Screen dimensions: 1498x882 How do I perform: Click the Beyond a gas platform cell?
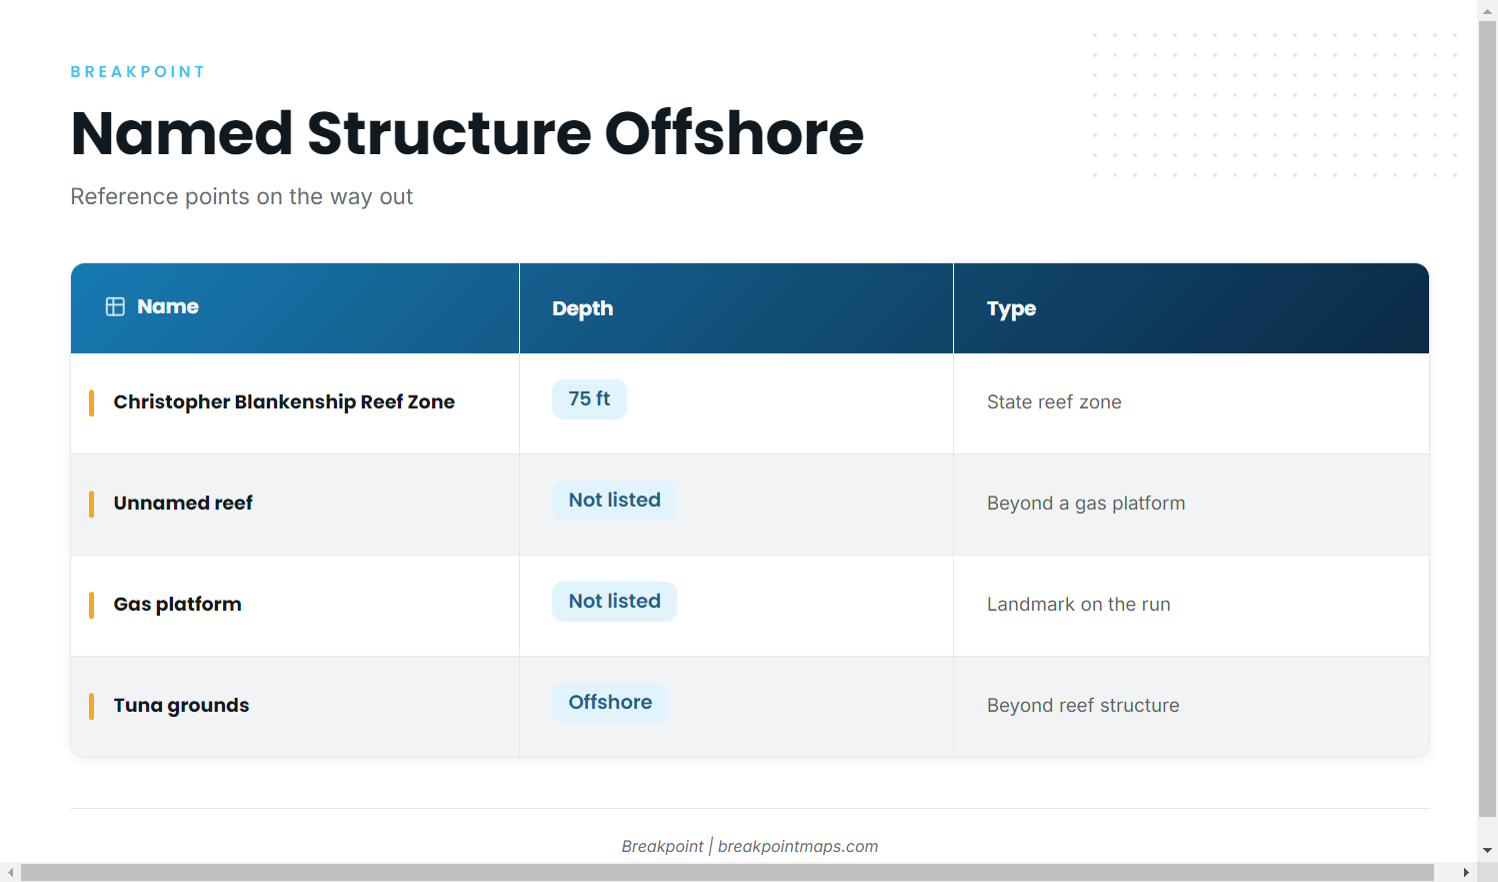click(x=1191, y=504)
